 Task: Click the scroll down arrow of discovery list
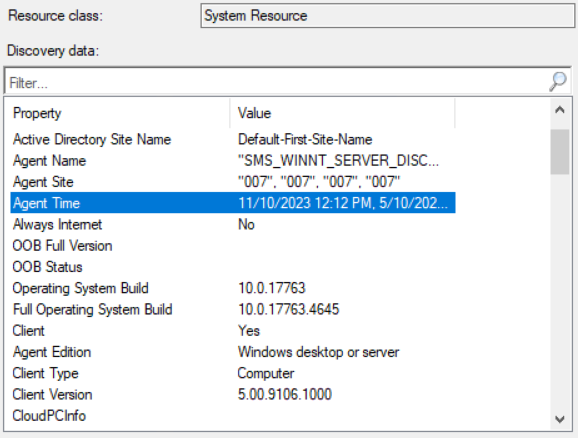(x=560, y=419)
